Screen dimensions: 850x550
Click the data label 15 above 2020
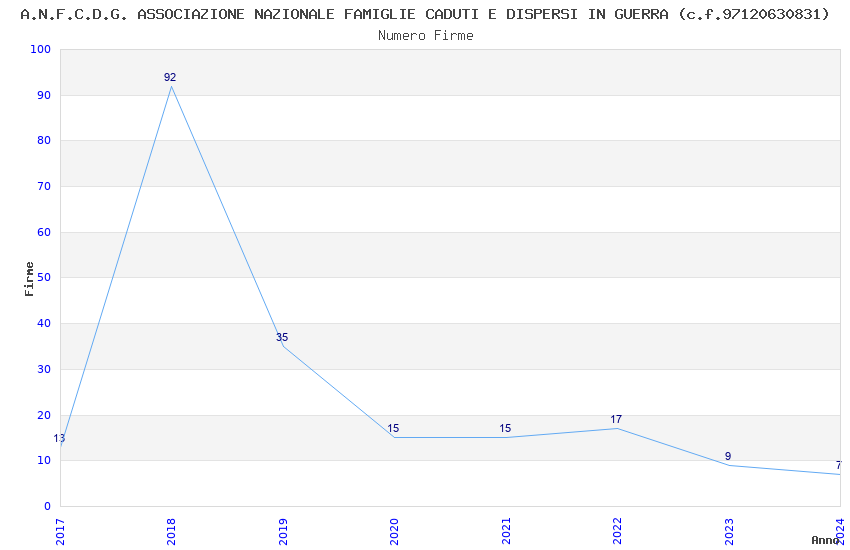point(393,429)
